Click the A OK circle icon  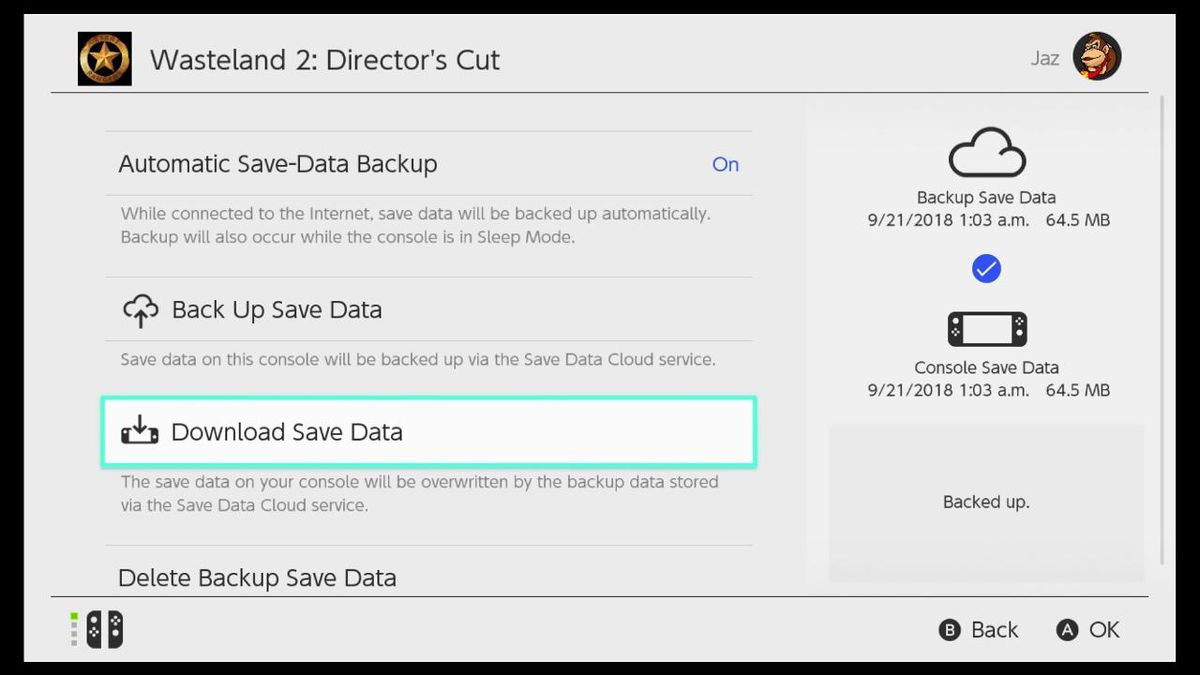click(x=1066, y=630)
